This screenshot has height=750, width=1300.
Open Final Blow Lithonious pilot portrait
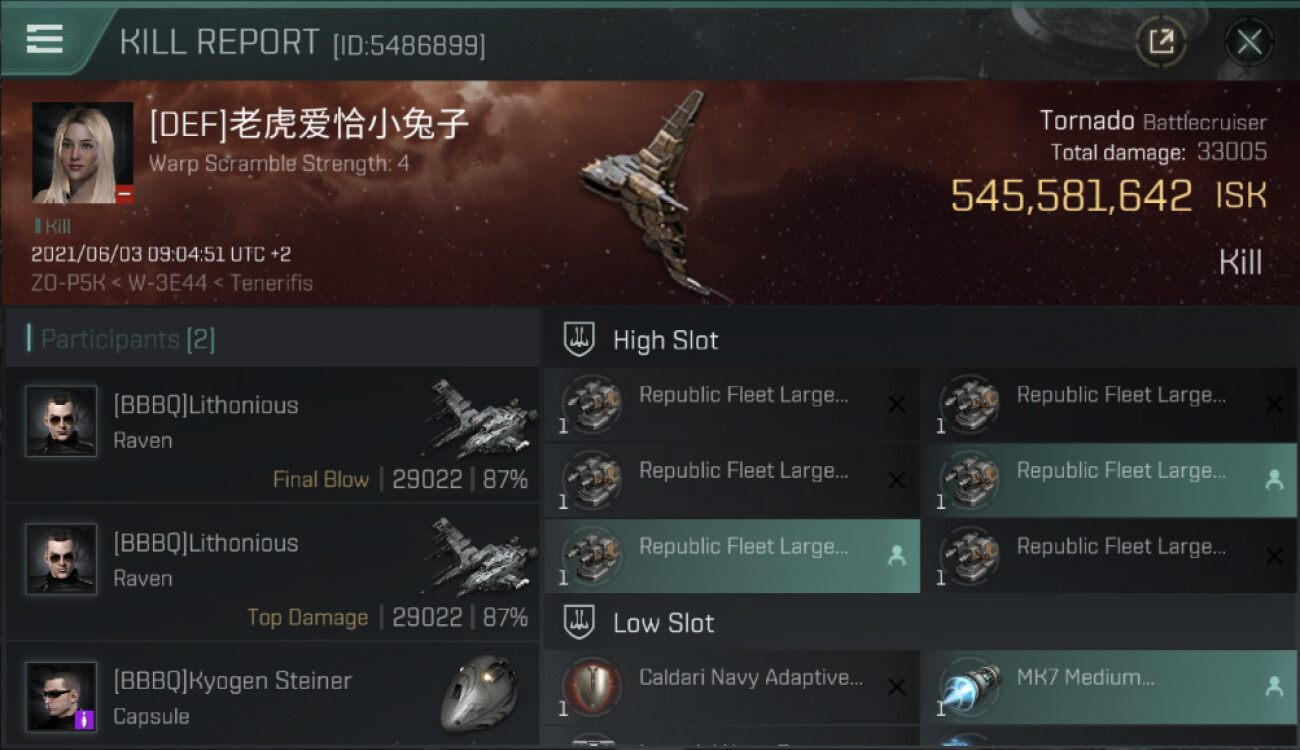[x=61, y=421]
